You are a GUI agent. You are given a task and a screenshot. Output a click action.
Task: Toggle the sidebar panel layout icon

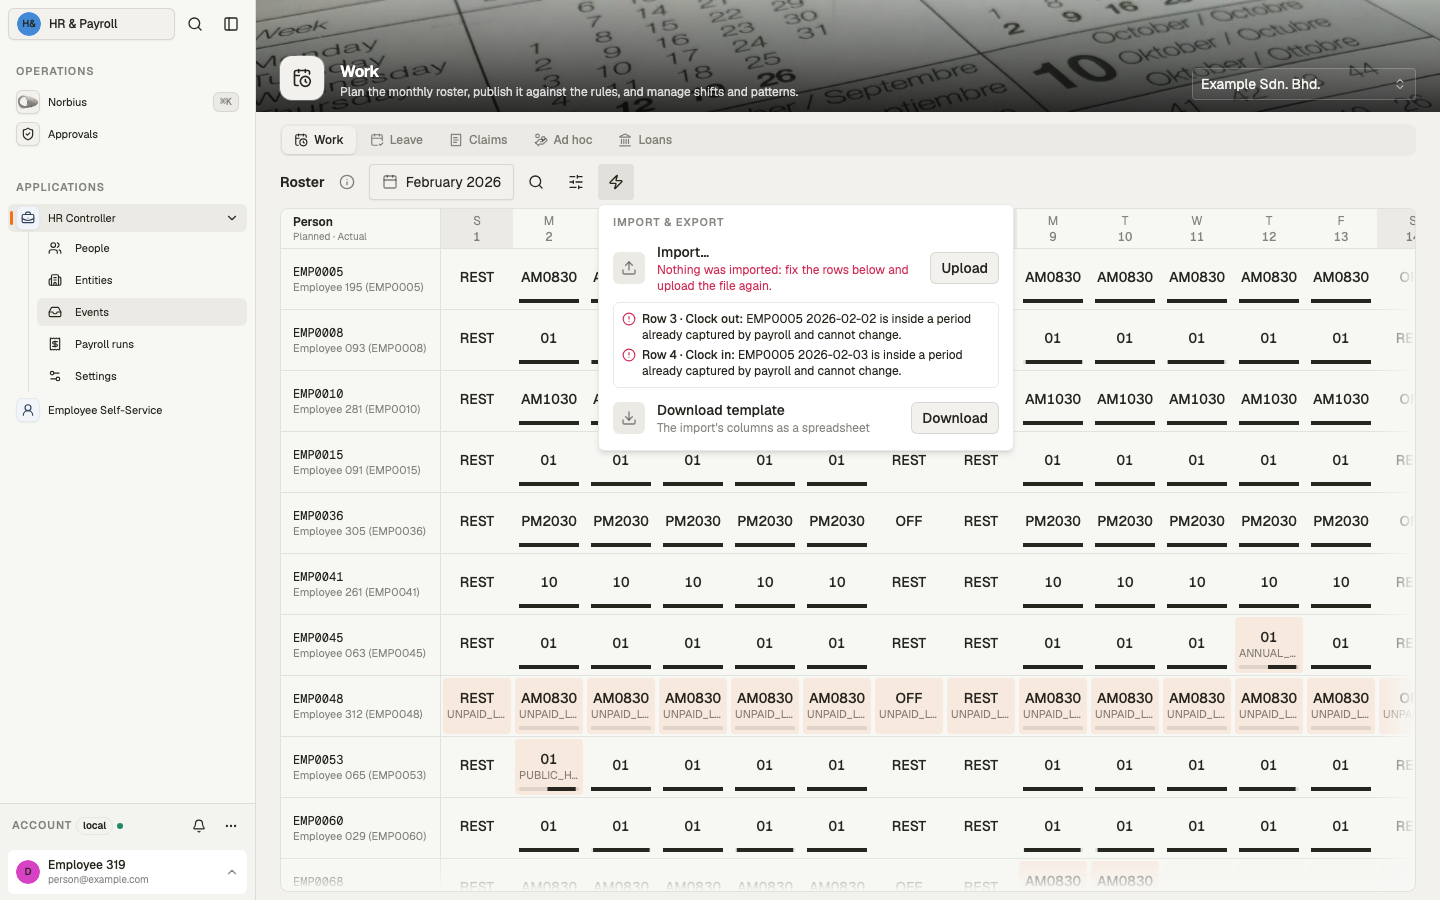[231, 24]
